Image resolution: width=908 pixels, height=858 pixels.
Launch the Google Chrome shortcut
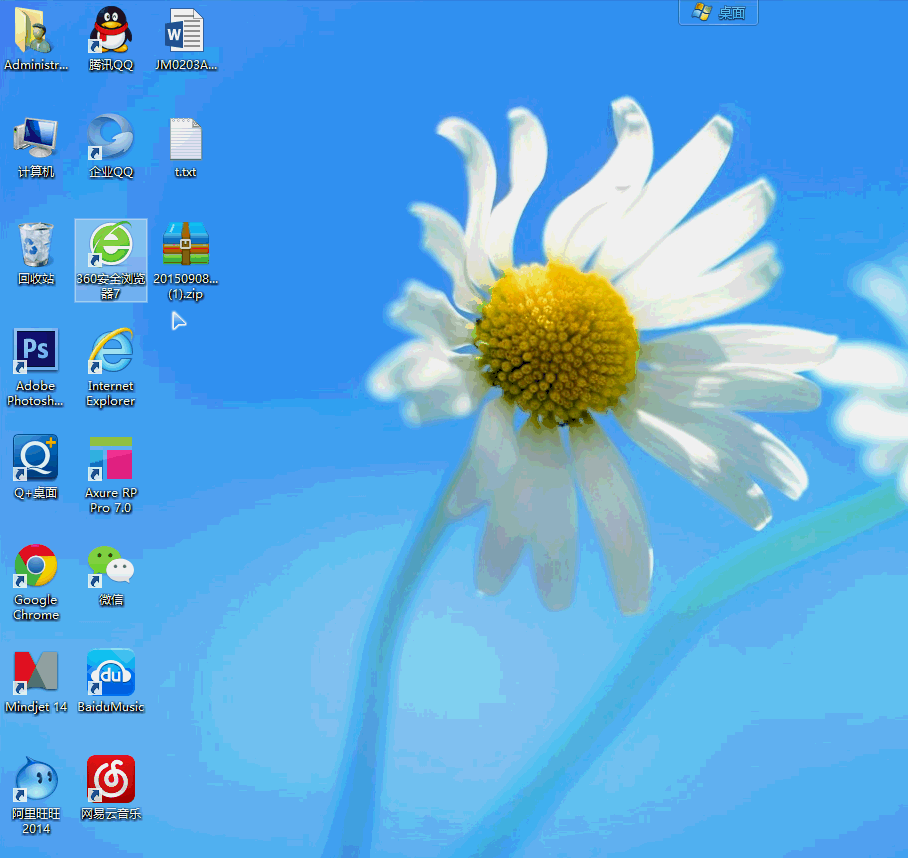(x=35, y=582)
